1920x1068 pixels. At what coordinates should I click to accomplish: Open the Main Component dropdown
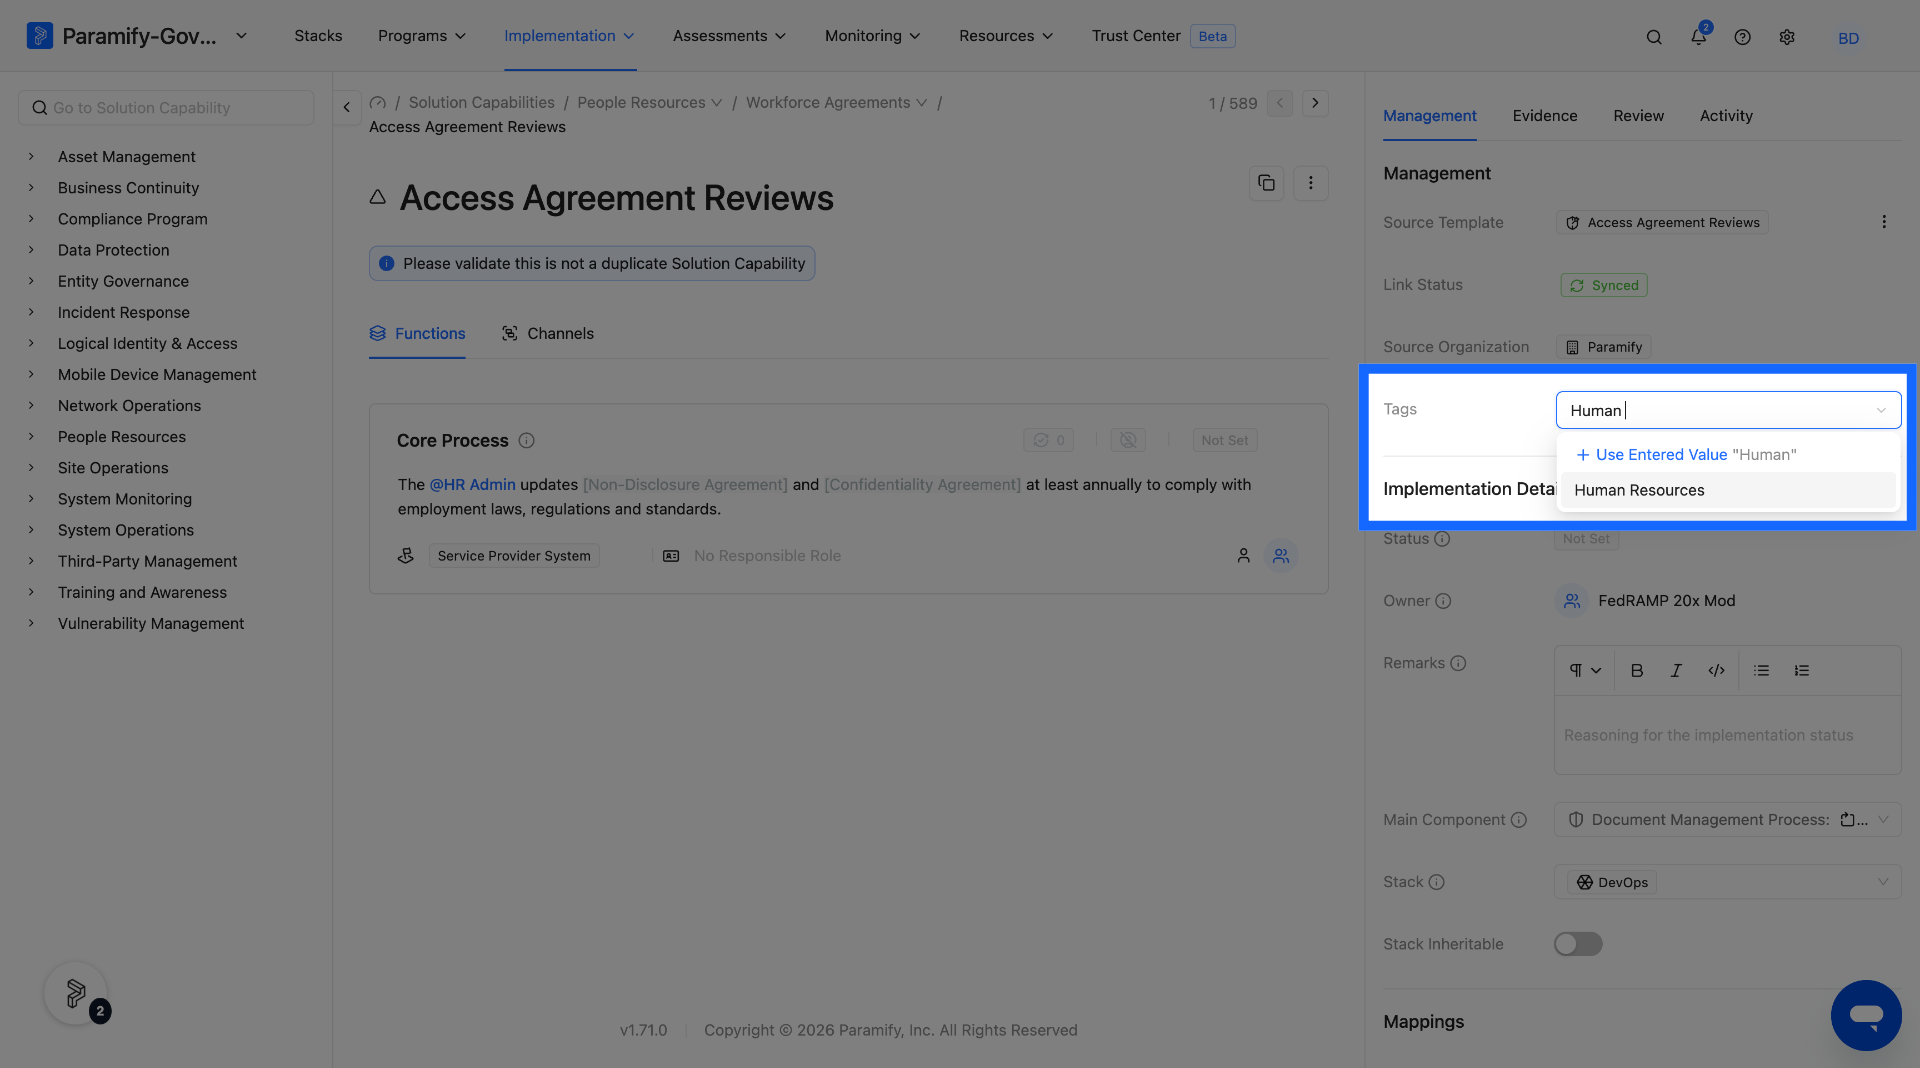tap(1727, 820)
